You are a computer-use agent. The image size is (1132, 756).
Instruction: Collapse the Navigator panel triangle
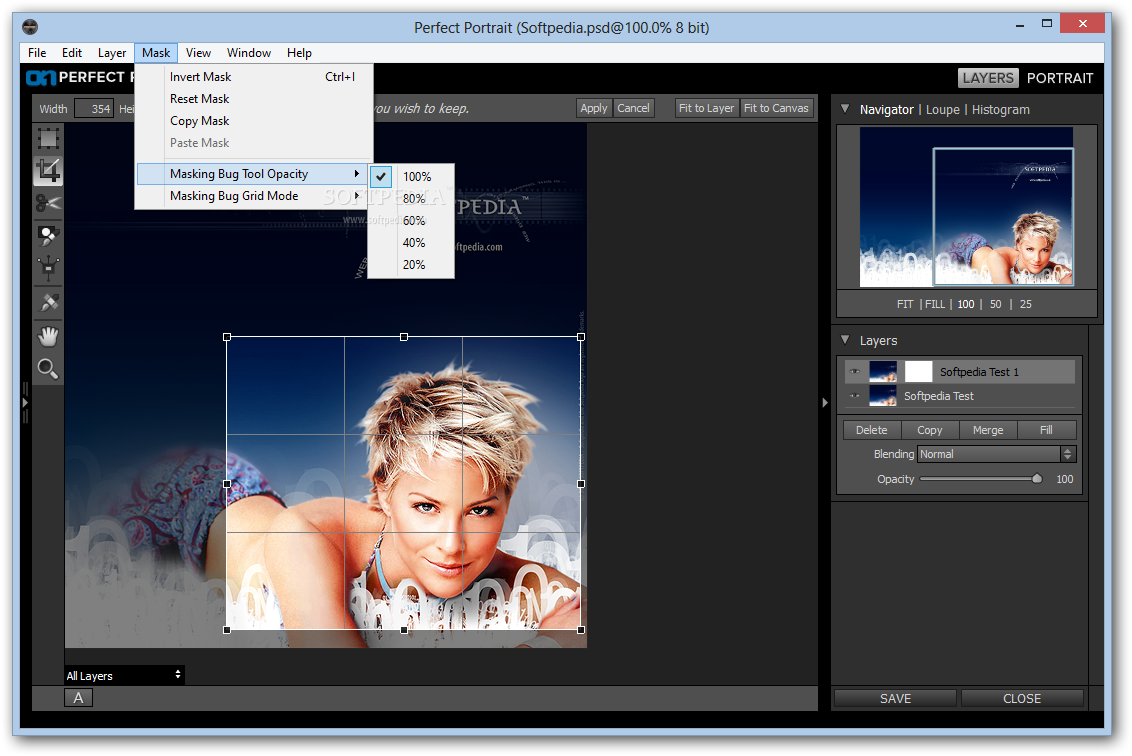coord(845,109)
